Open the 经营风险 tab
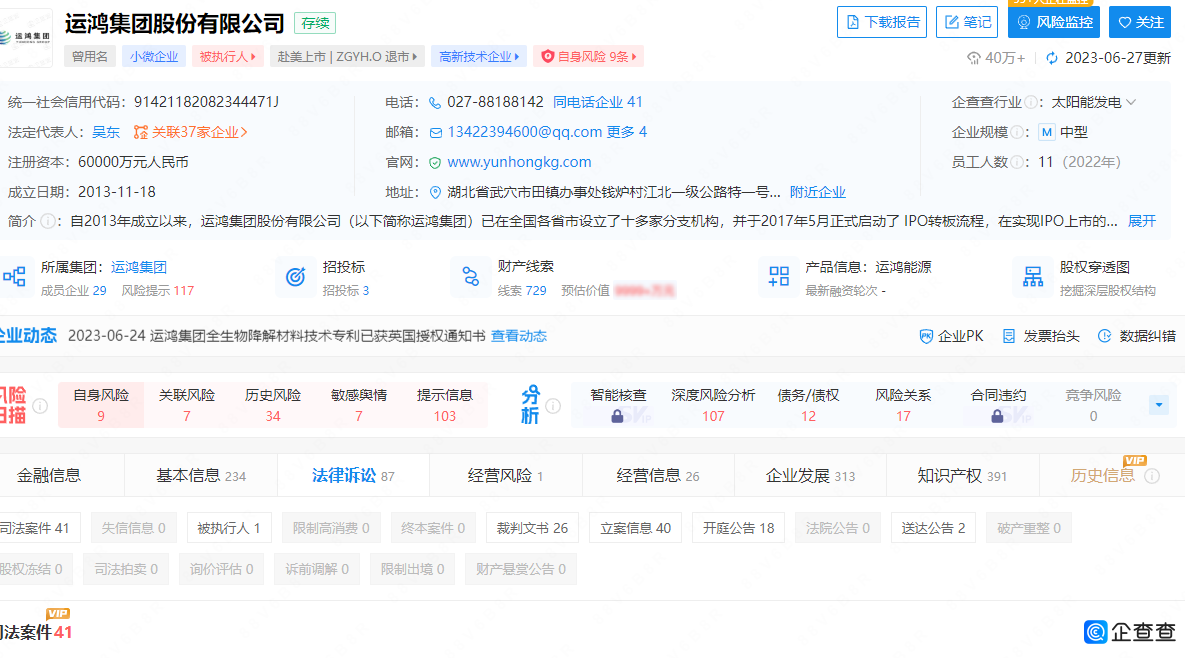 tap(506, 476)
